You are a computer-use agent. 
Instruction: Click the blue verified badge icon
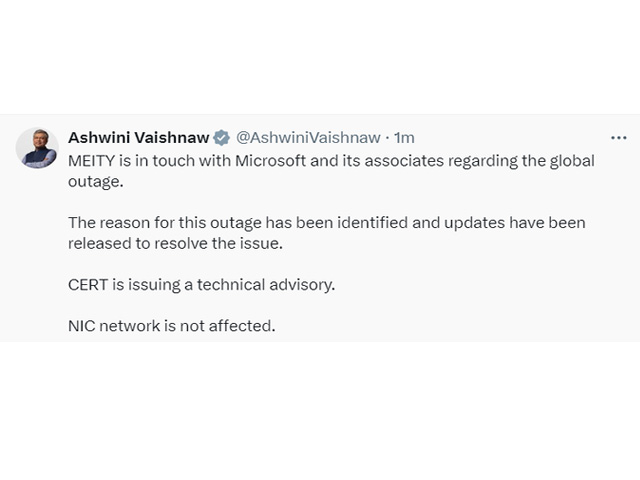point(222,138)
